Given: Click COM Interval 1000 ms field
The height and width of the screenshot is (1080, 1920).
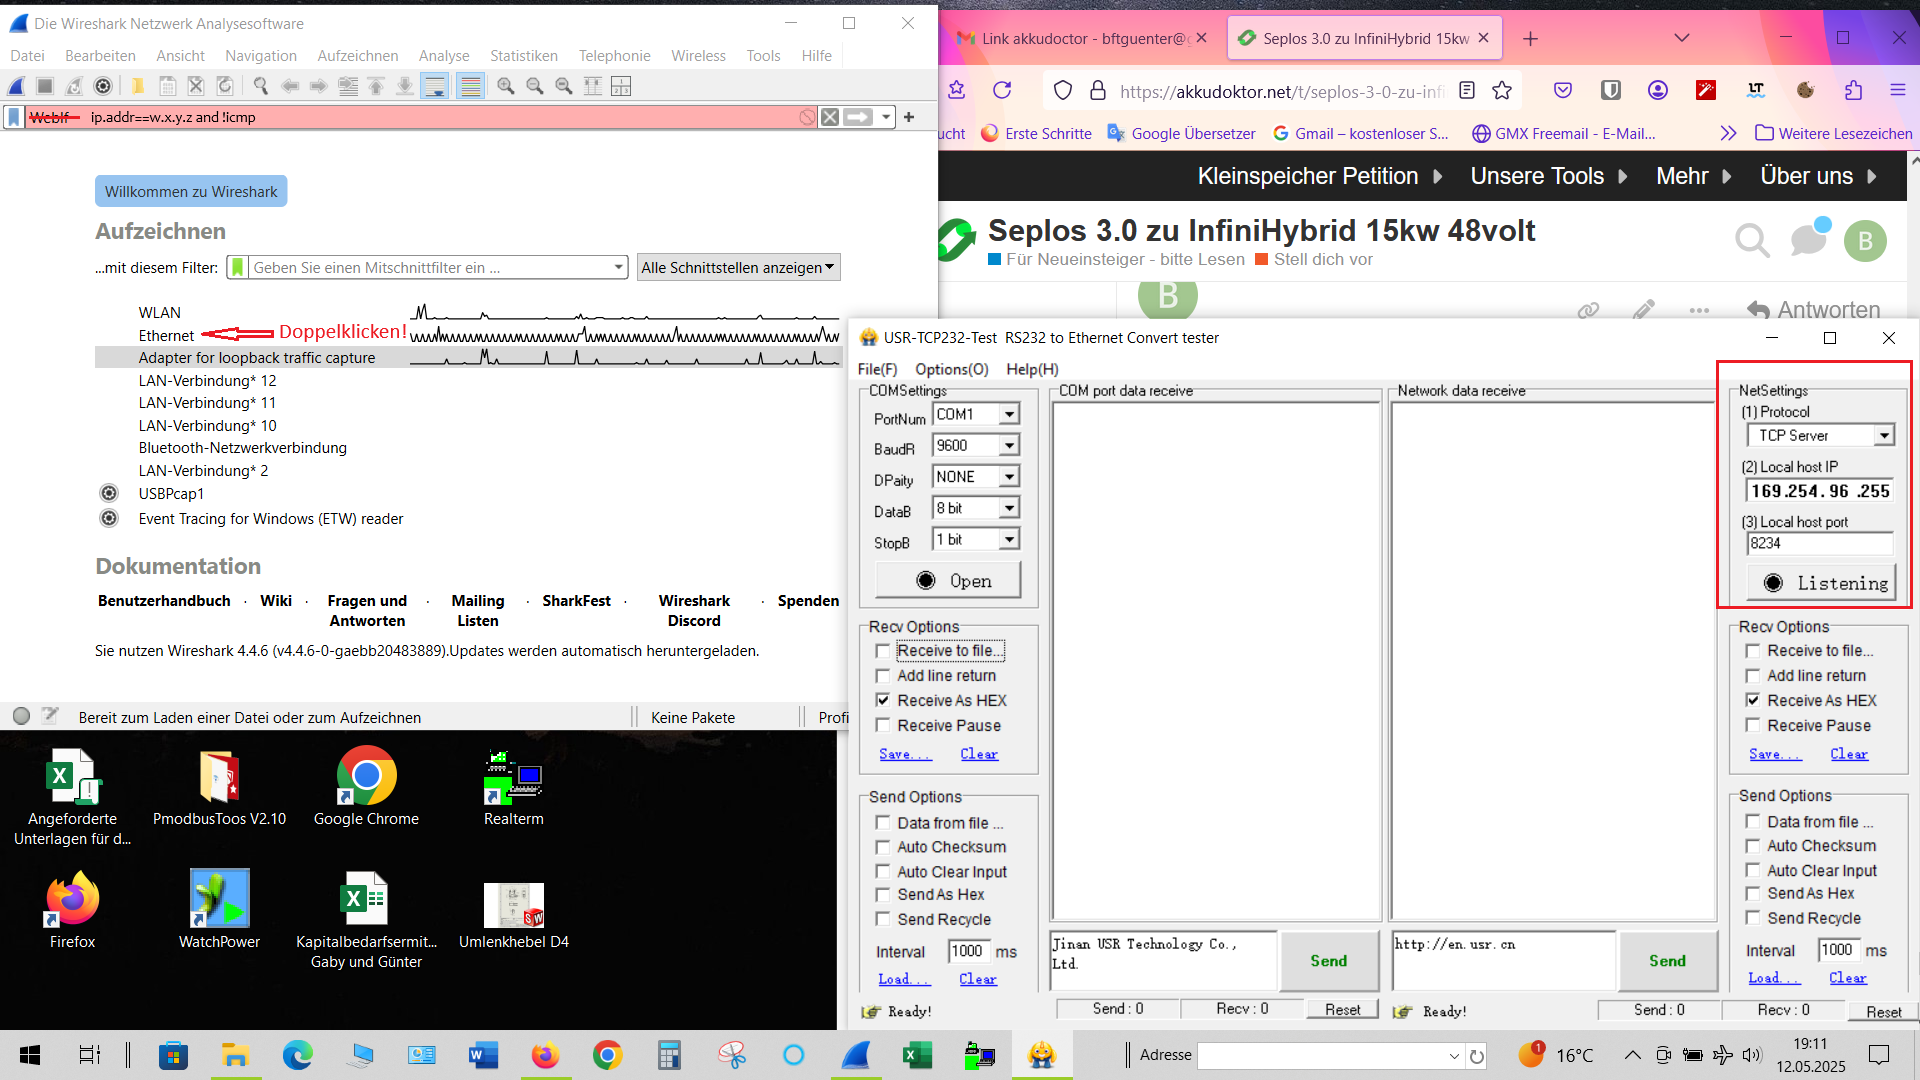Looking at the screenshot, I should (968, 952).
